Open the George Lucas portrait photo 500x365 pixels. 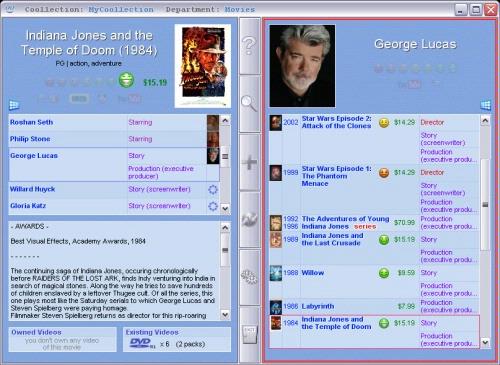[302, 66]
